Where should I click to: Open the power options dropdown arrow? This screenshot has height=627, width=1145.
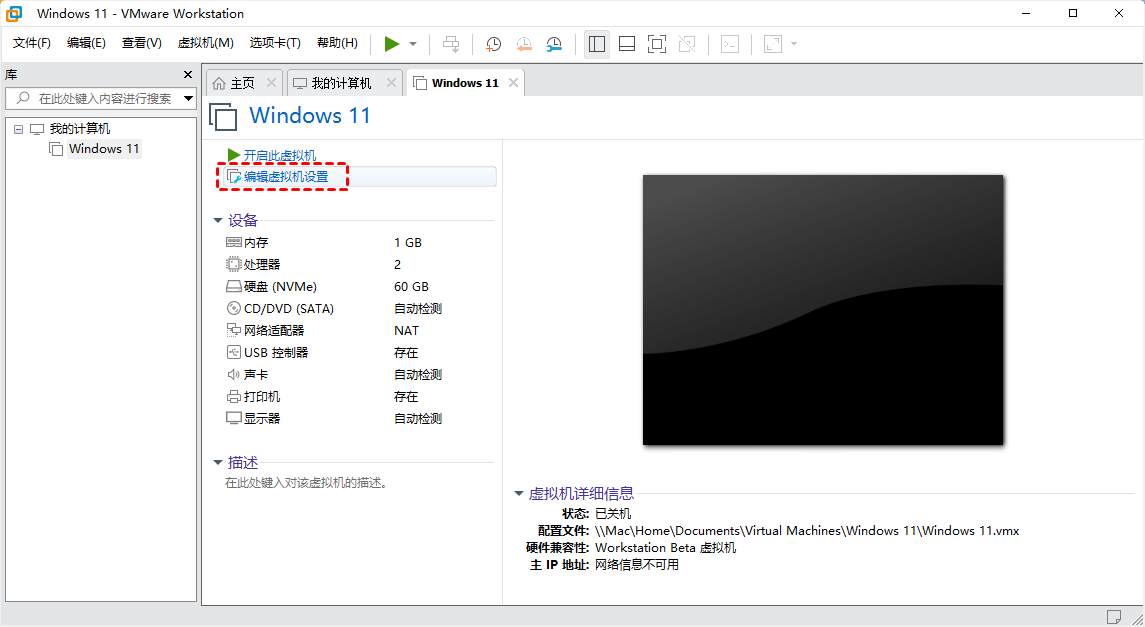[413, 44]
